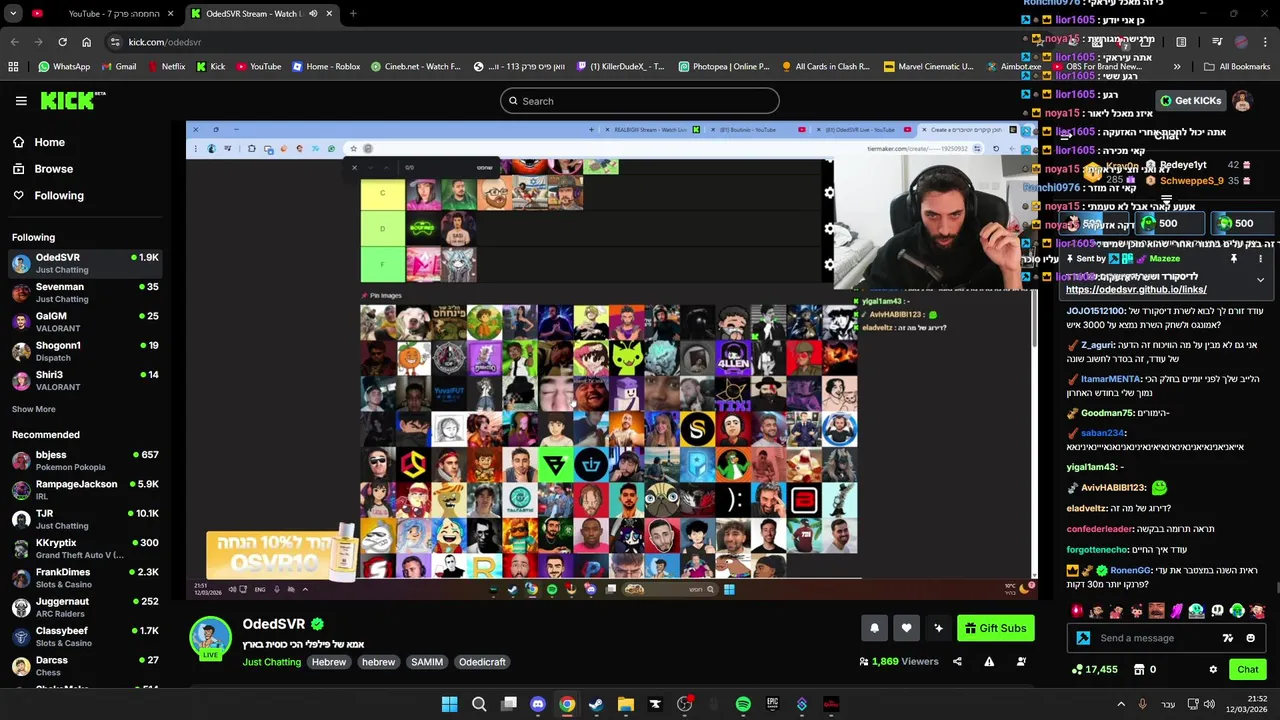Expand Show More under Following list

point(34,409)
